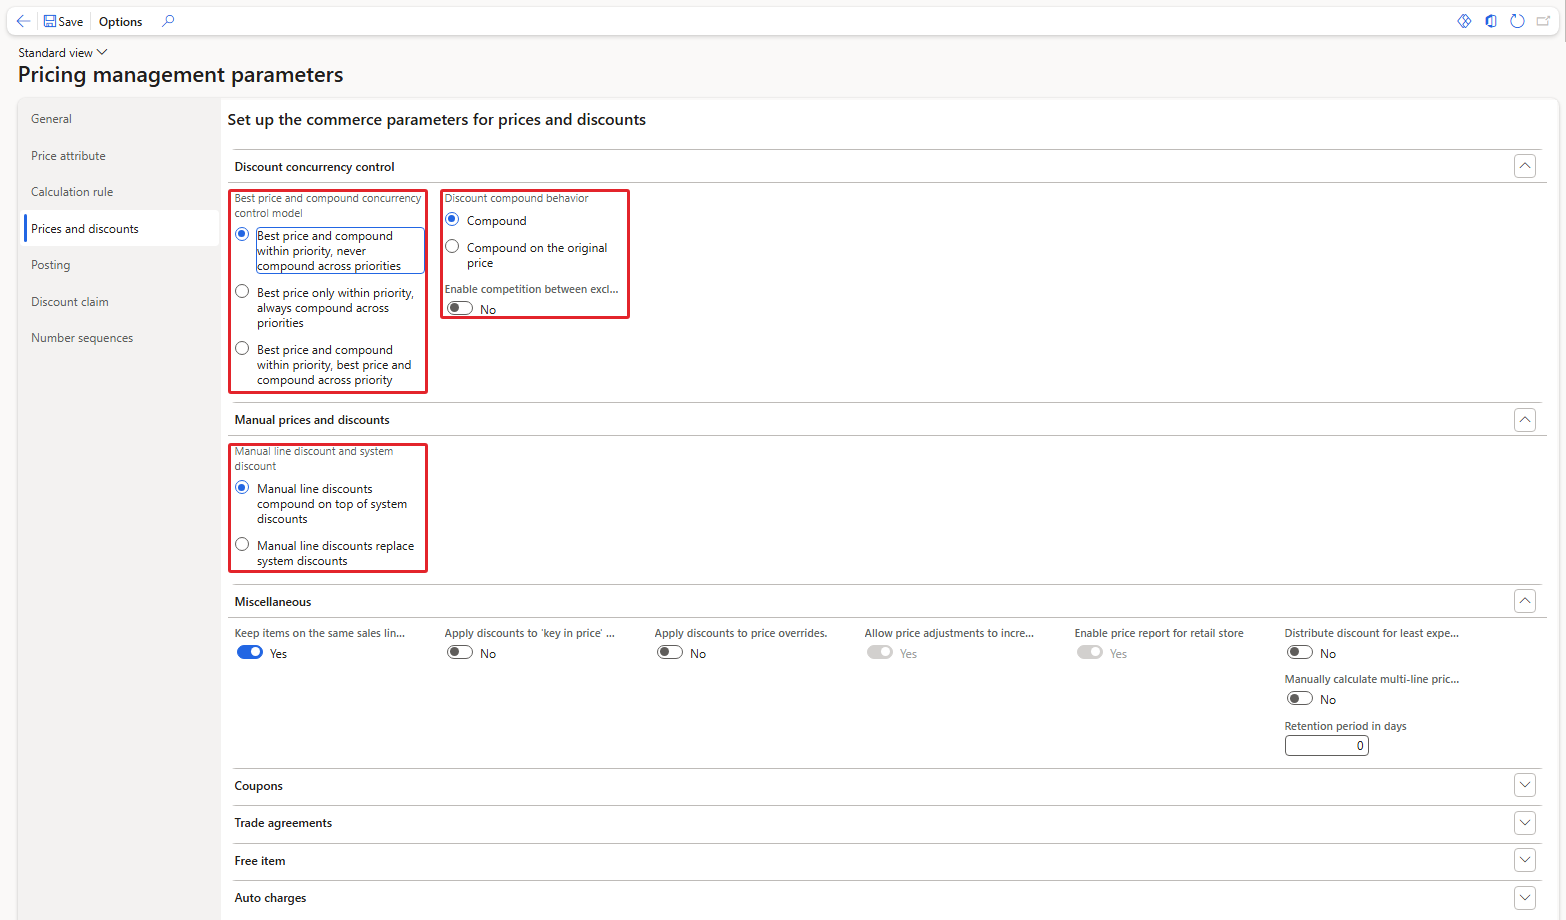
Task: Click the Miscellaneous section header text
Action: click(x=273, y=602)
